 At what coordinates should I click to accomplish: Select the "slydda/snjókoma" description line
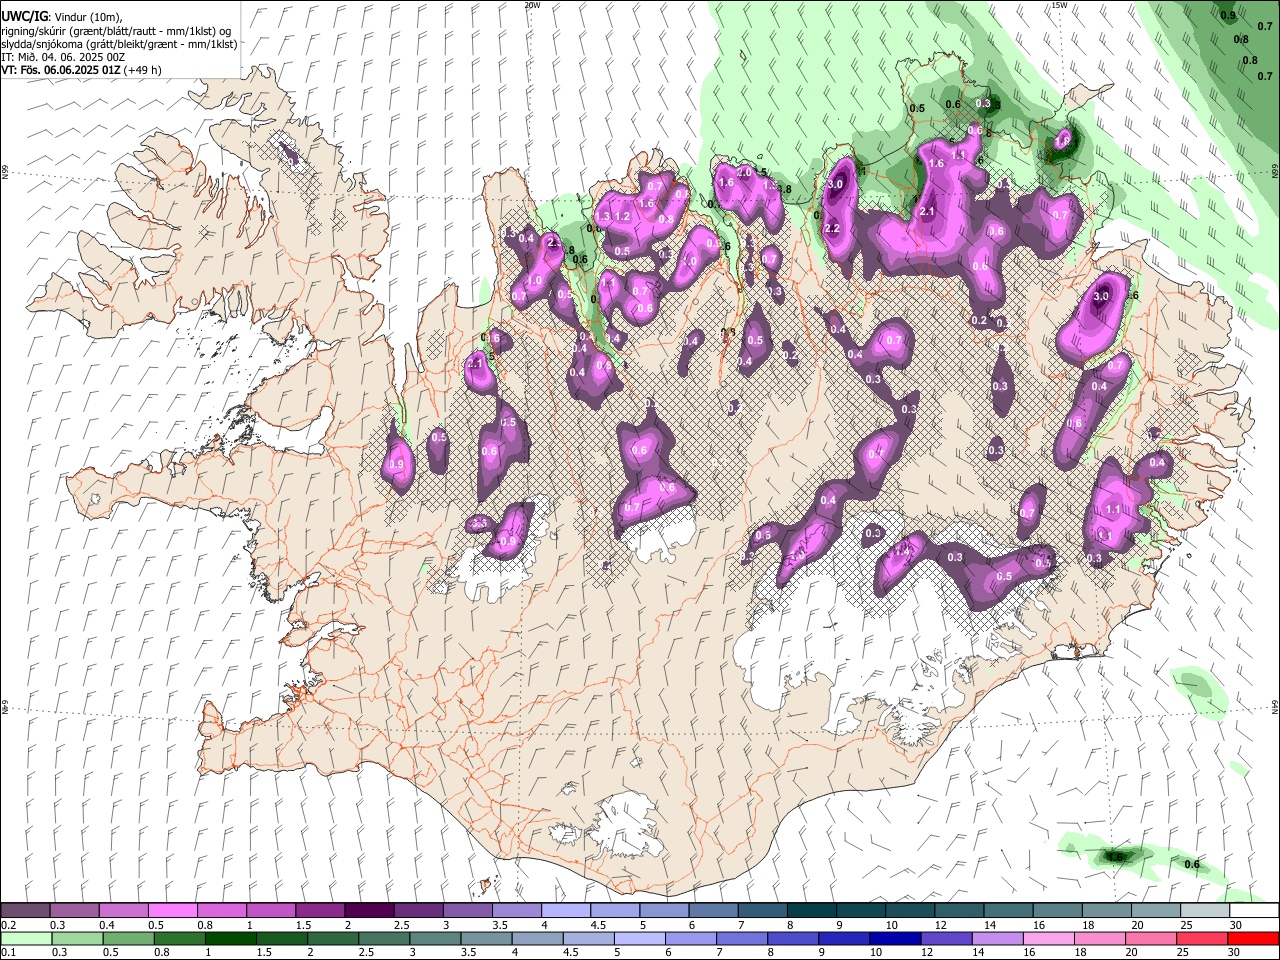(x=119, y=44)
